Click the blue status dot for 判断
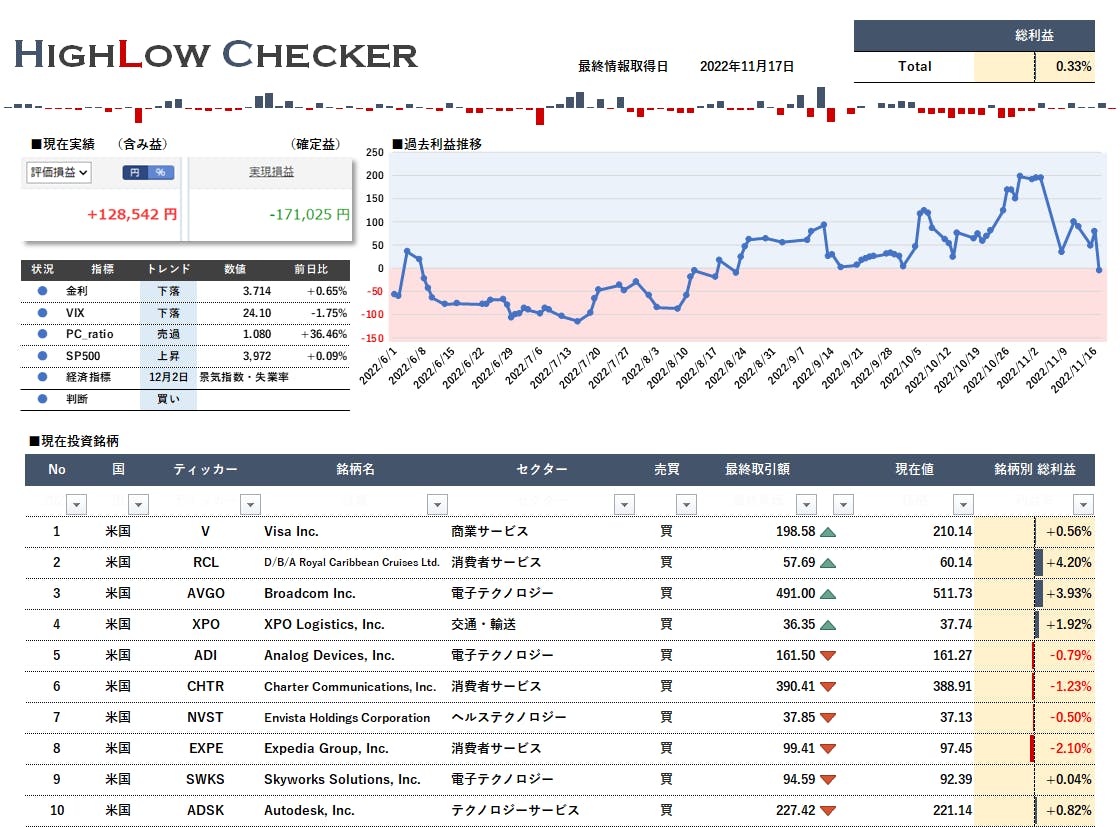1120x827 pixels. 42,399
